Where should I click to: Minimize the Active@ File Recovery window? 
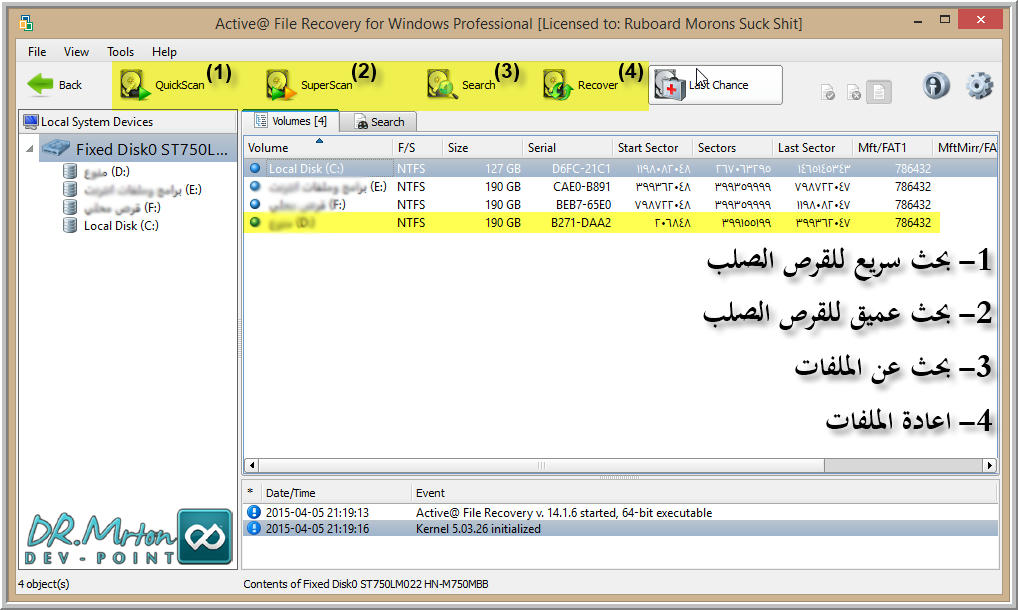(x=917, y=21)
